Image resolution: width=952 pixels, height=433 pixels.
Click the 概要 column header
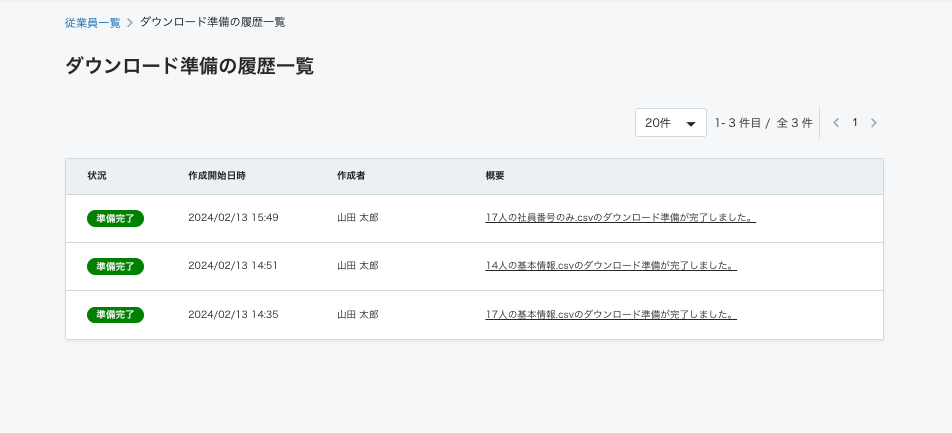click(x=495, y=176)
